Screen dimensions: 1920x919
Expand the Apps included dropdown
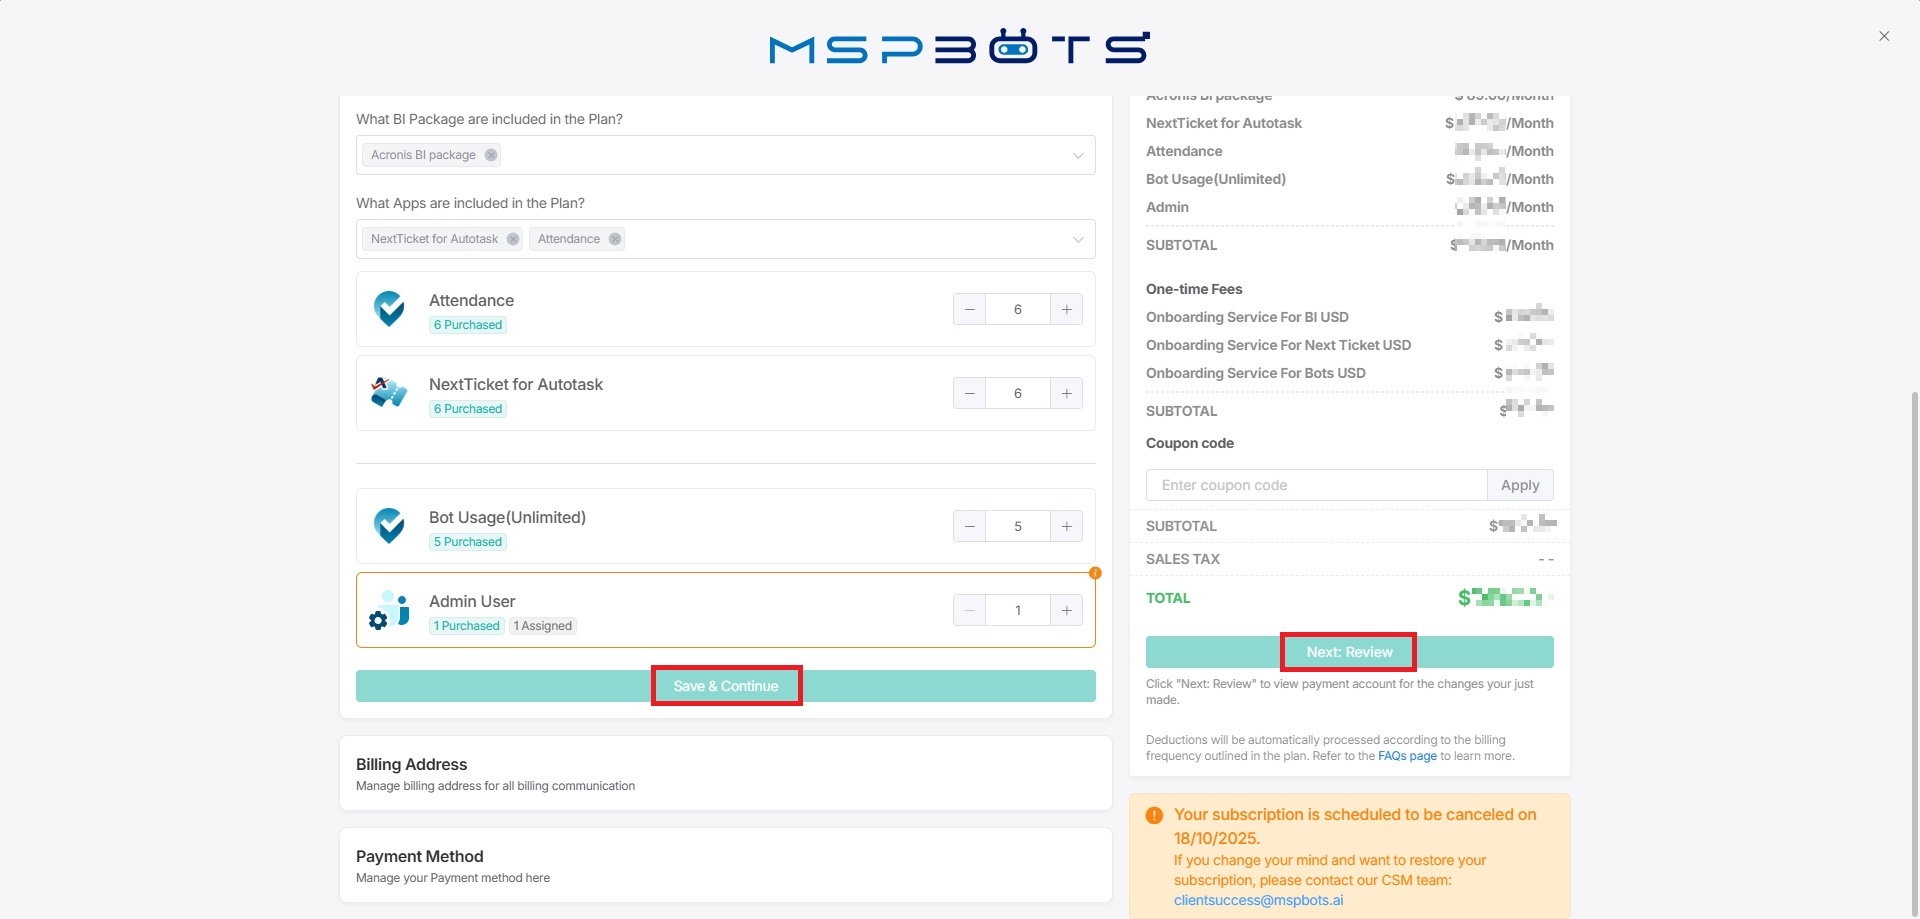[x=1077, y=239]
